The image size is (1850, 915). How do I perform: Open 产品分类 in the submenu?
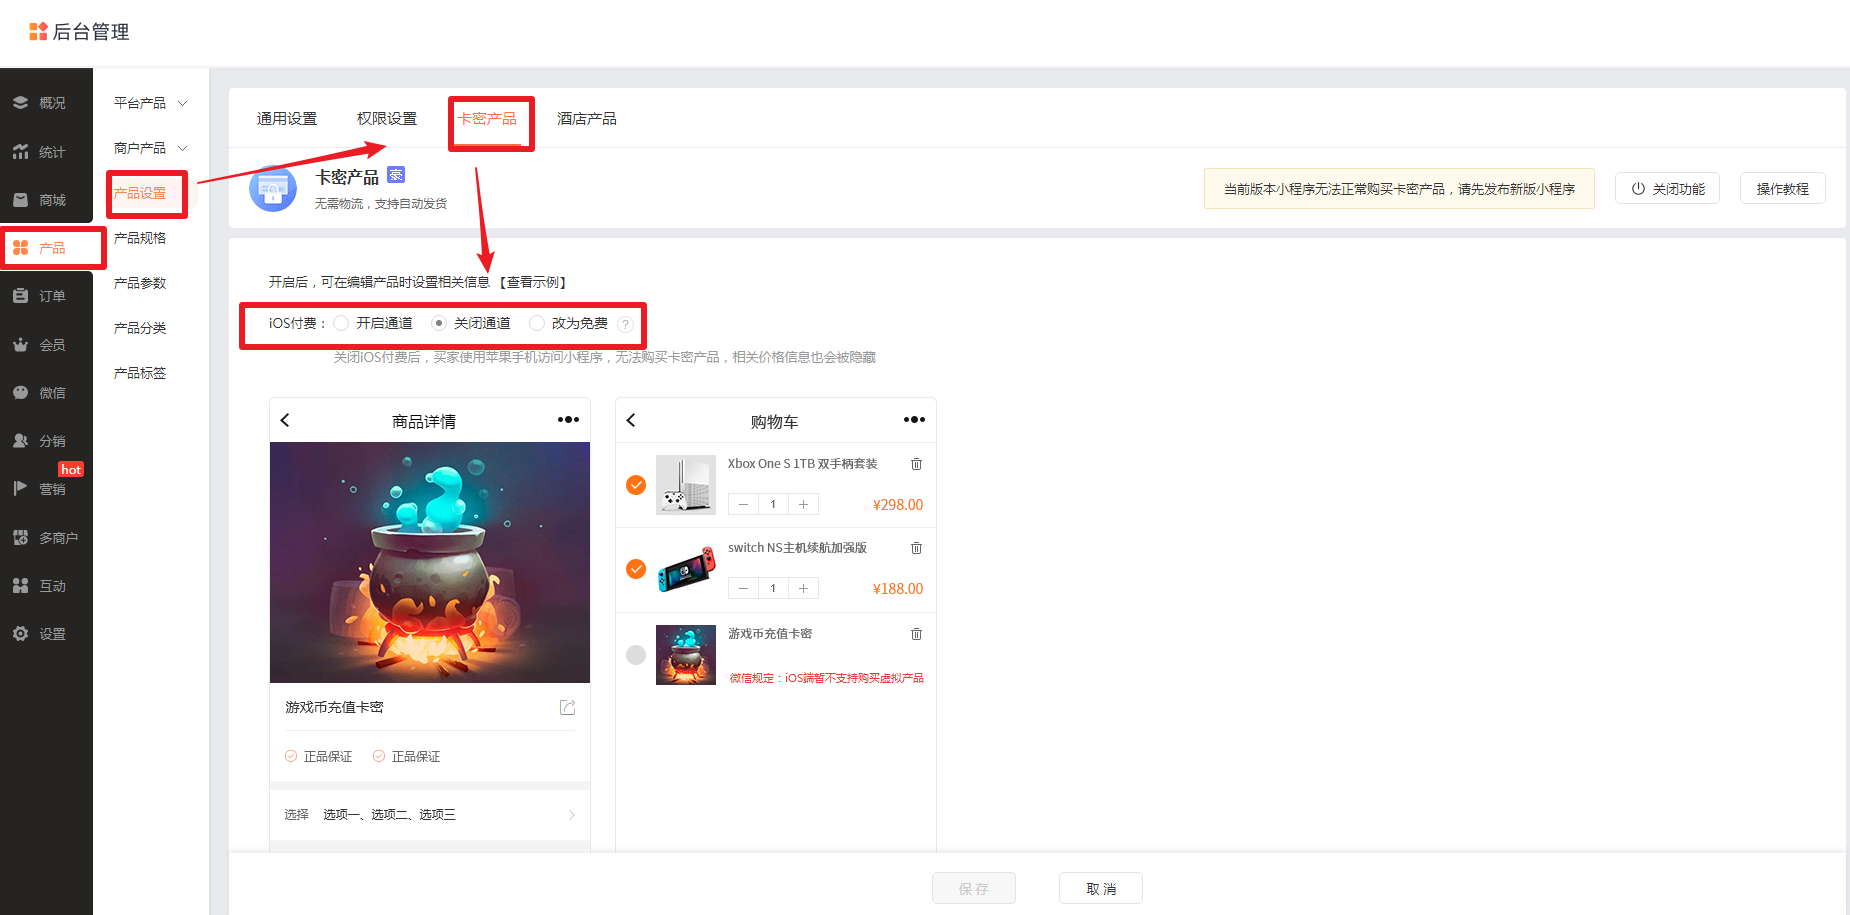click(x=140, y=328)
